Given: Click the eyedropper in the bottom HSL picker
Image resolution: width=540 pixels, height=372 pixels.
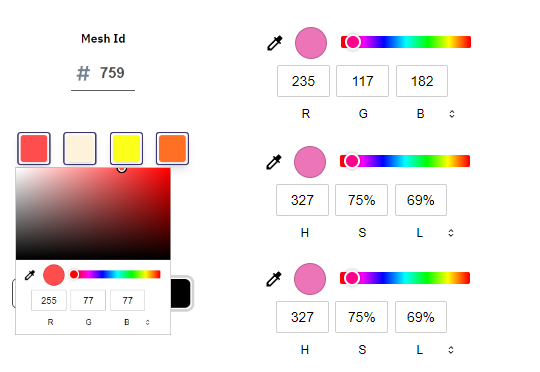Looking at the screenshot, I should click(274, 279).
